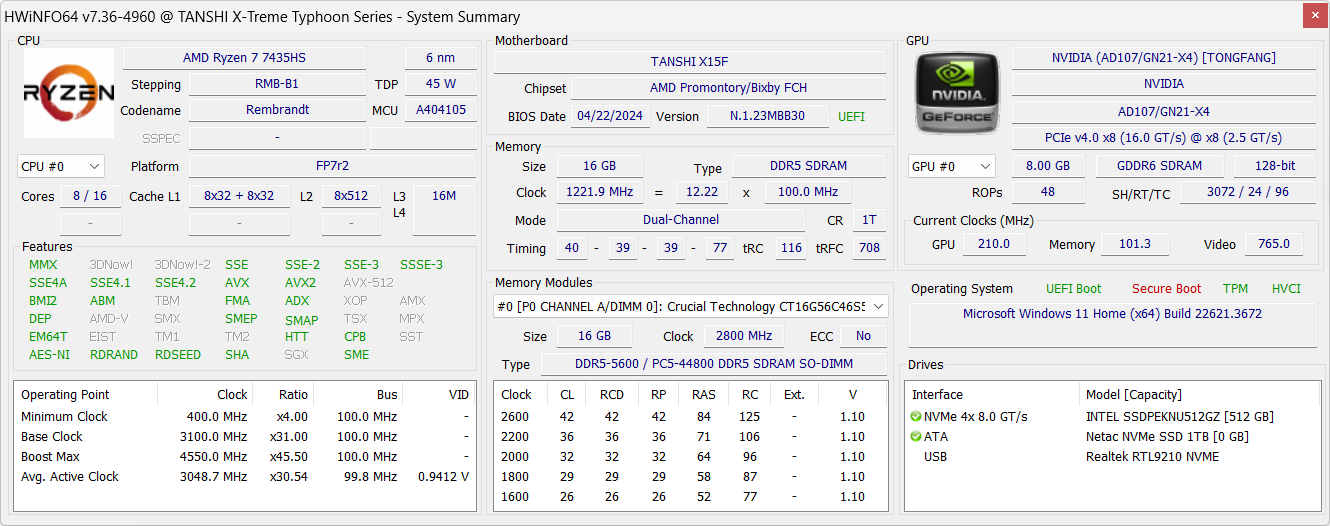The height and width of the screenshot is (526, 1330).
Task: Select the GDDR6 SDRAM memory type value
Action: tap(1160, 166)
